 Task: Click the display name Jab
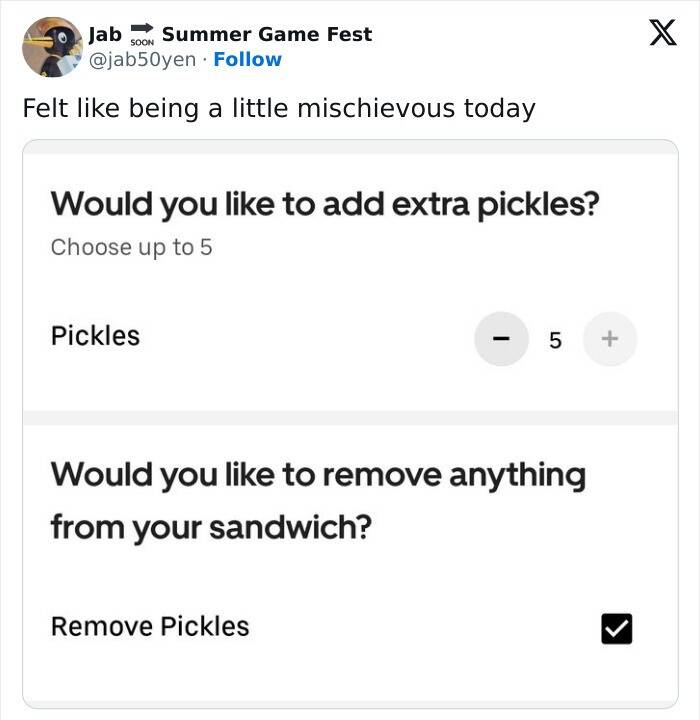tap(104, 34)
